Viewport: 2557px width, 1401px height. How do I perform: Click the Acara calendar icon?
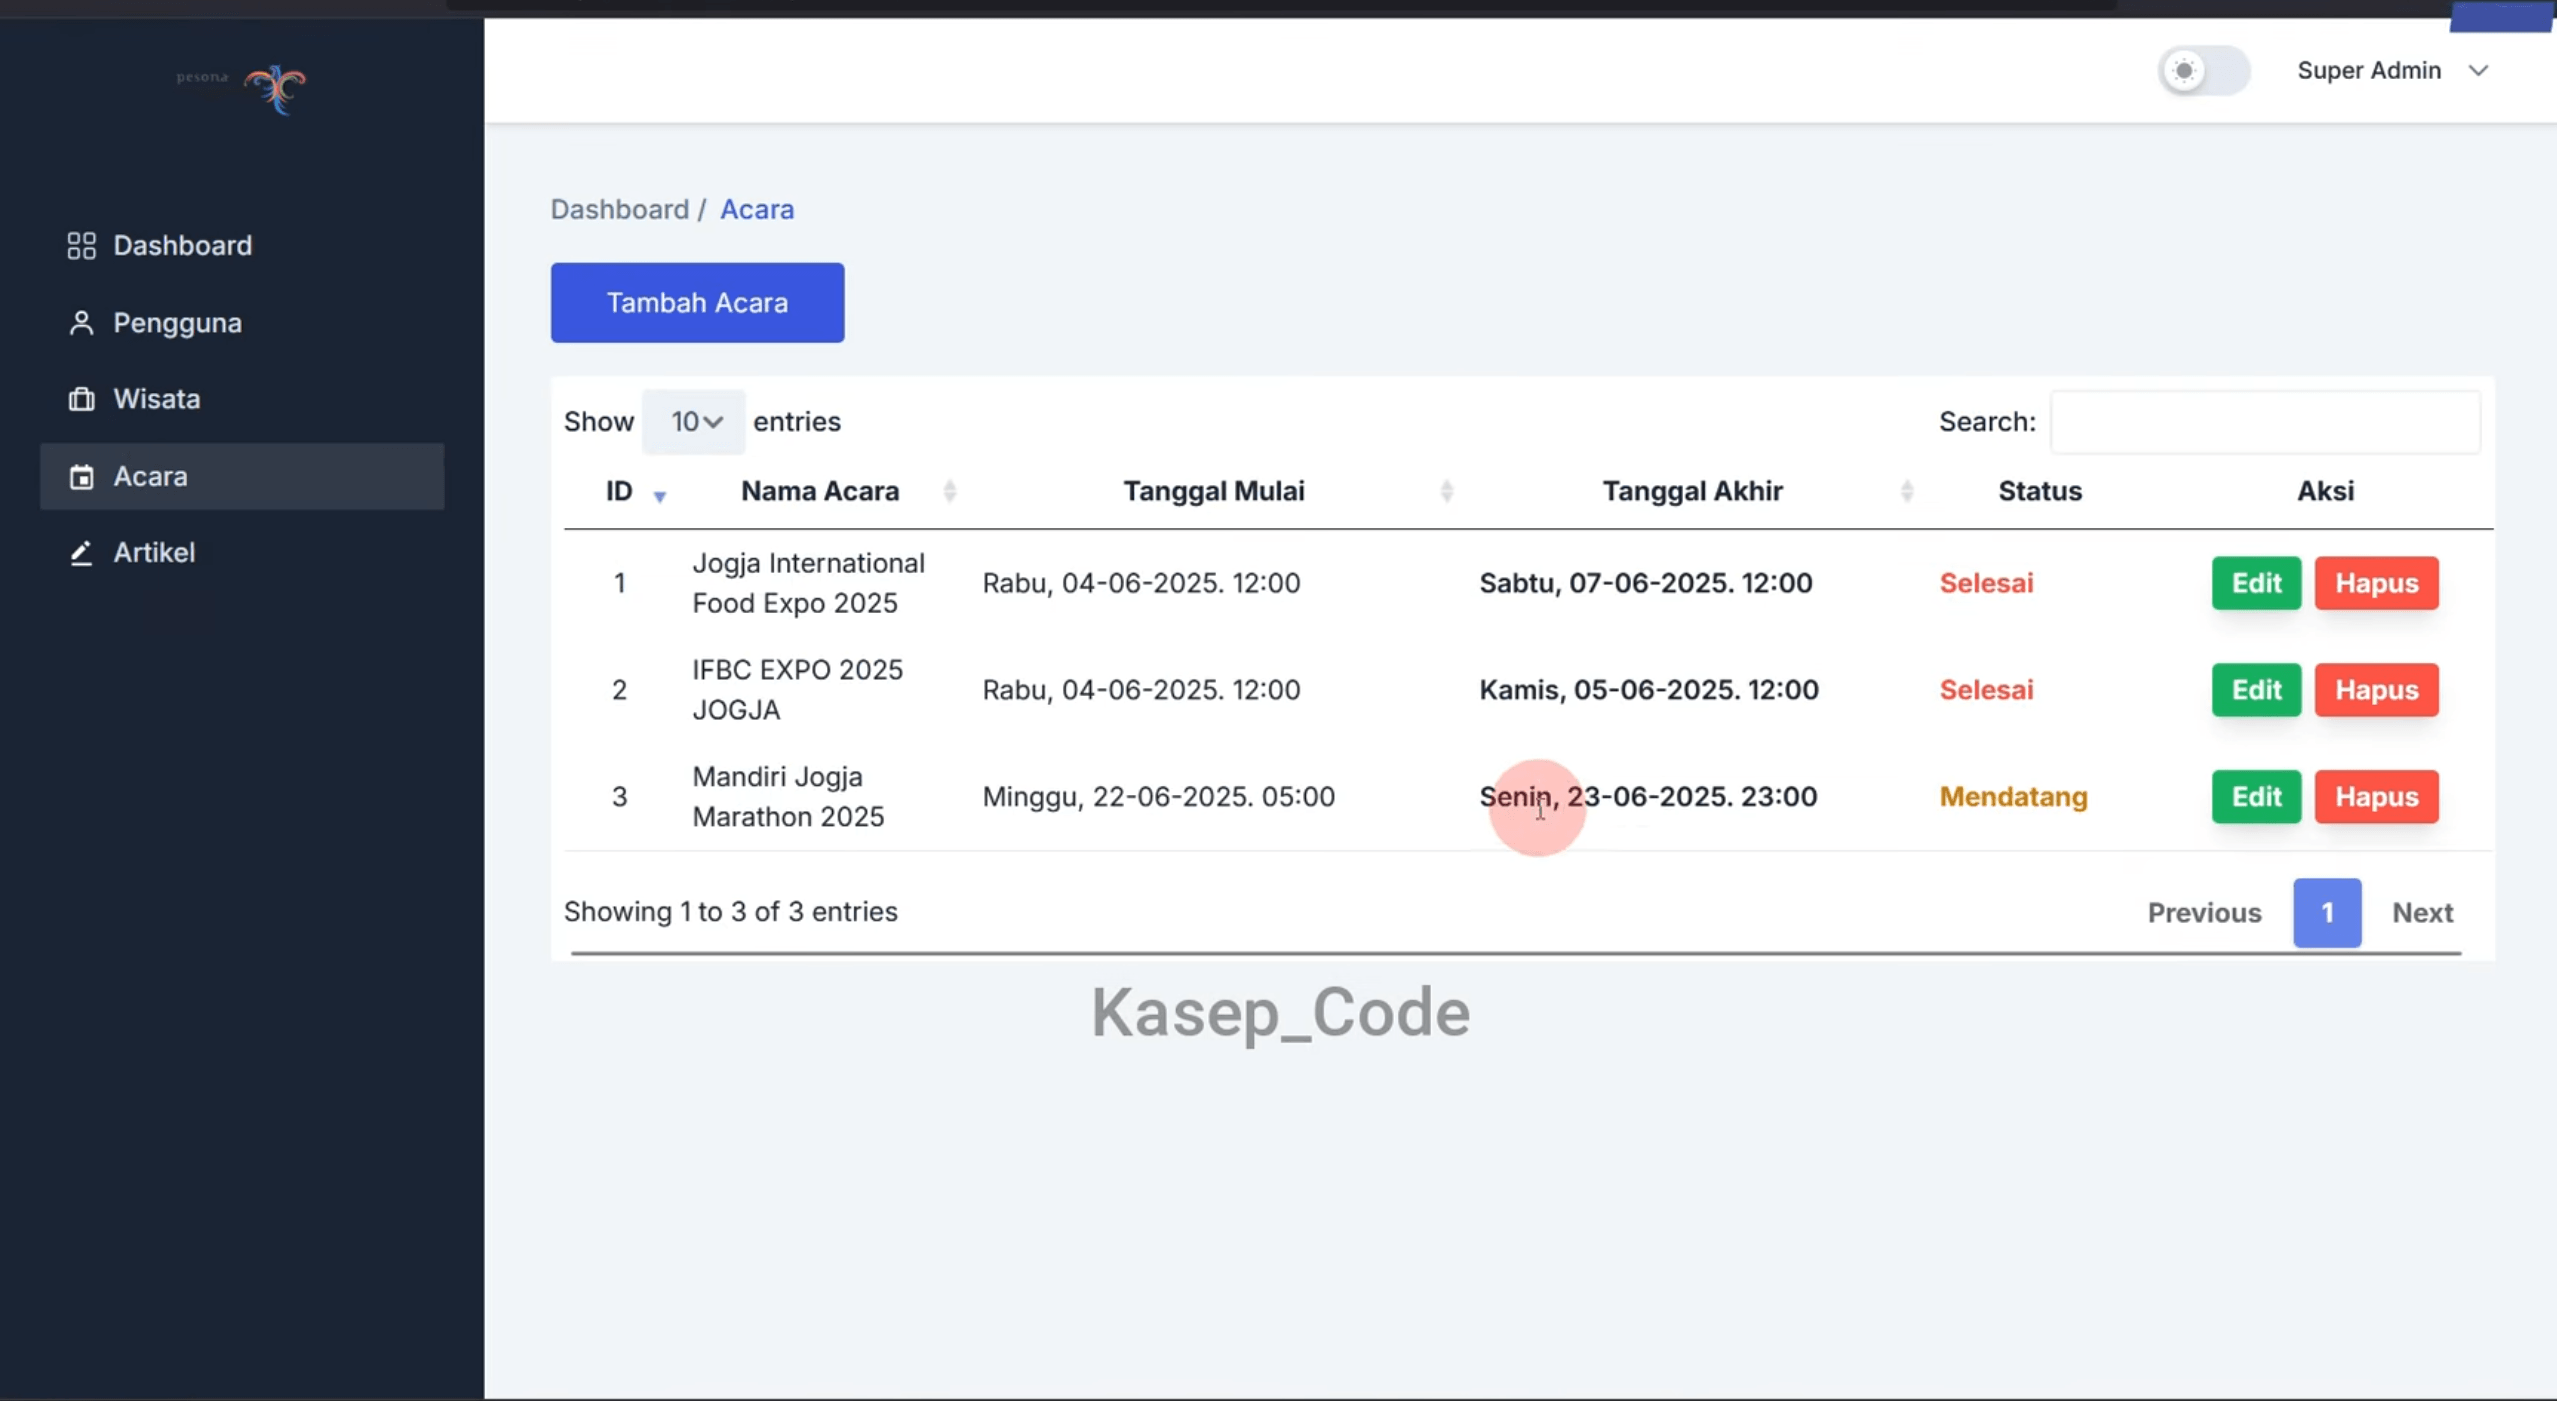pos(81,477)
